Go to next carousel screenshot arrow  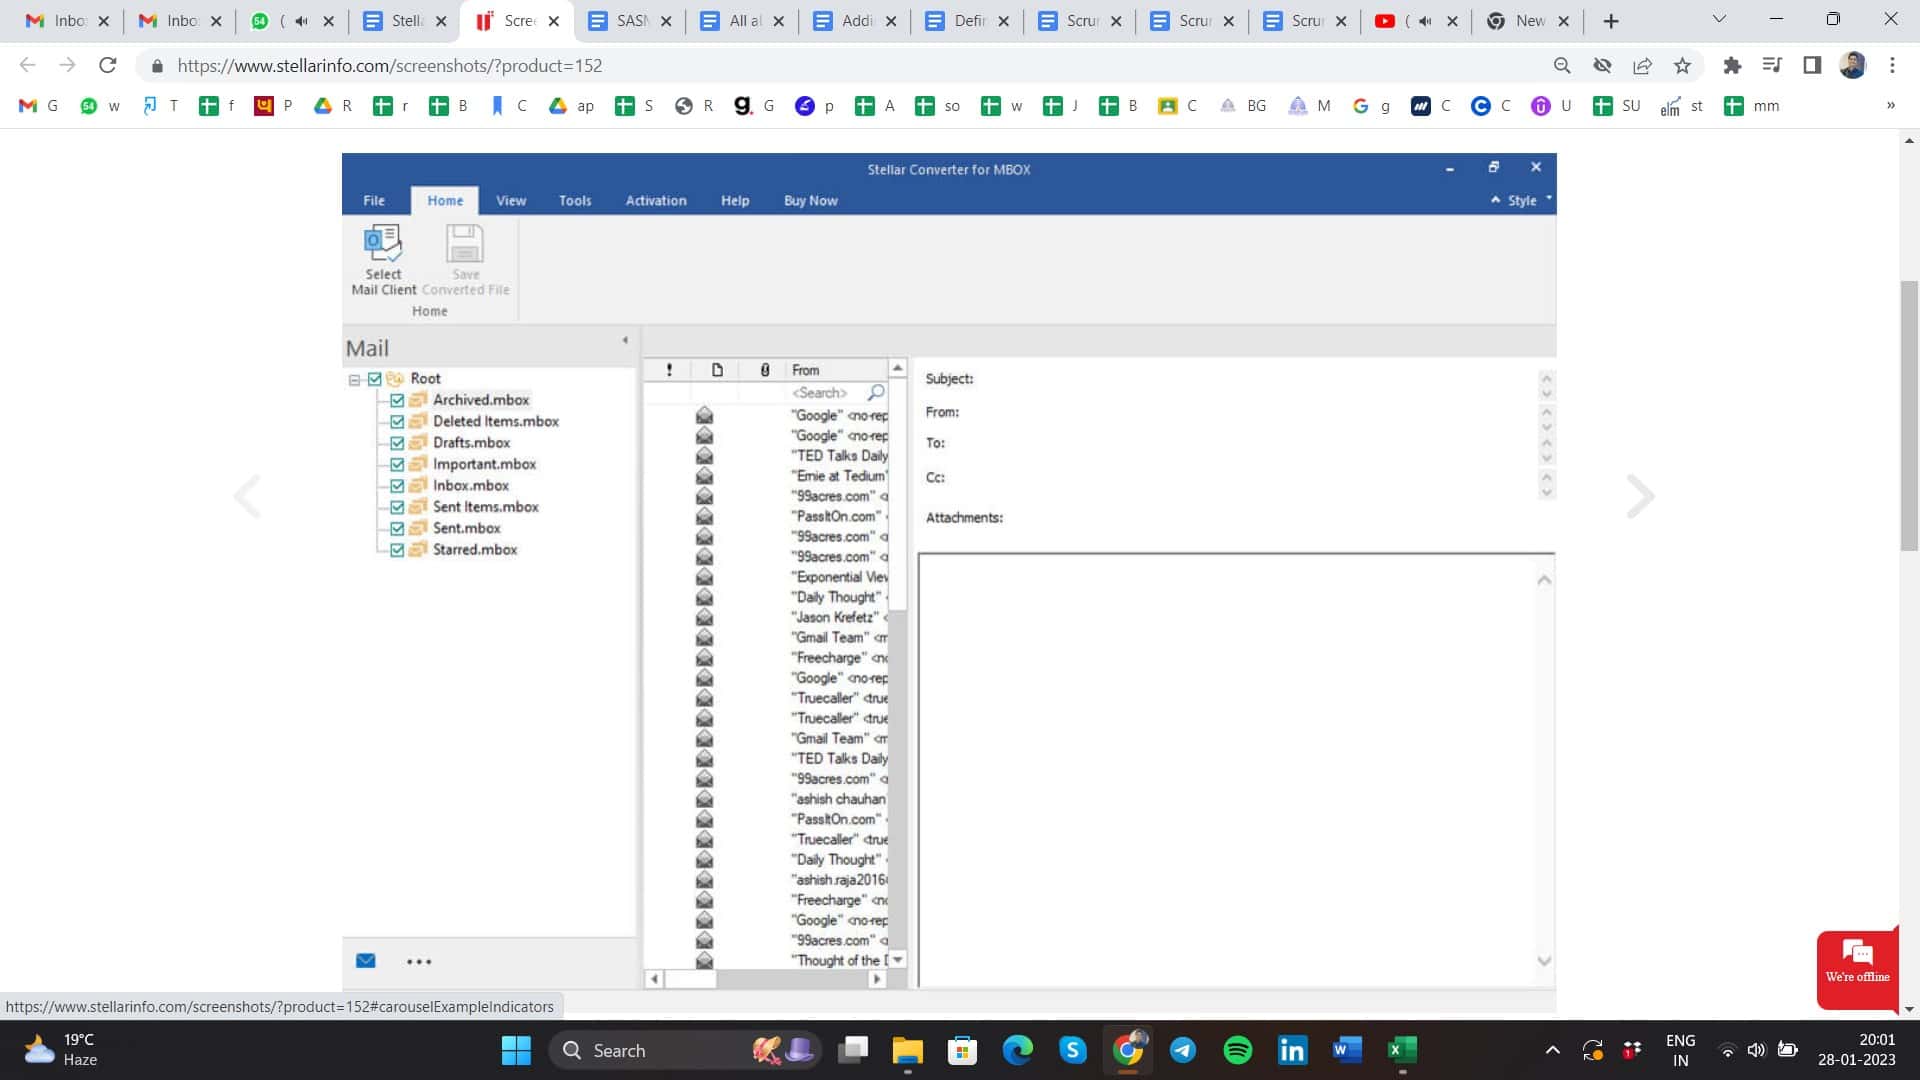[x=1640, y=497]
